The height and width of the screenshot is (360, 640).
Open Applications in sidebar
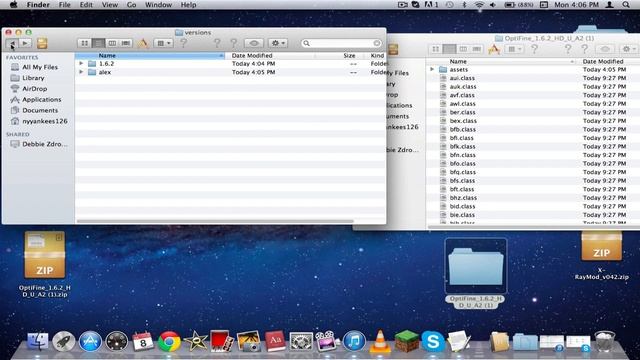(x=42, y=100)
